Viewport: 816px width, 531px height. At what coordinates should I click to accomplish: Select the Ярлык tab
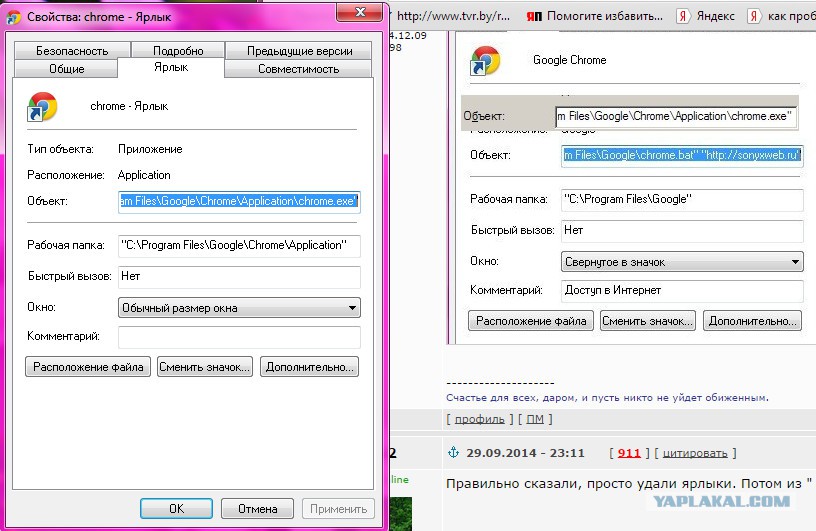pyautogui.click(x=171, y=67)
